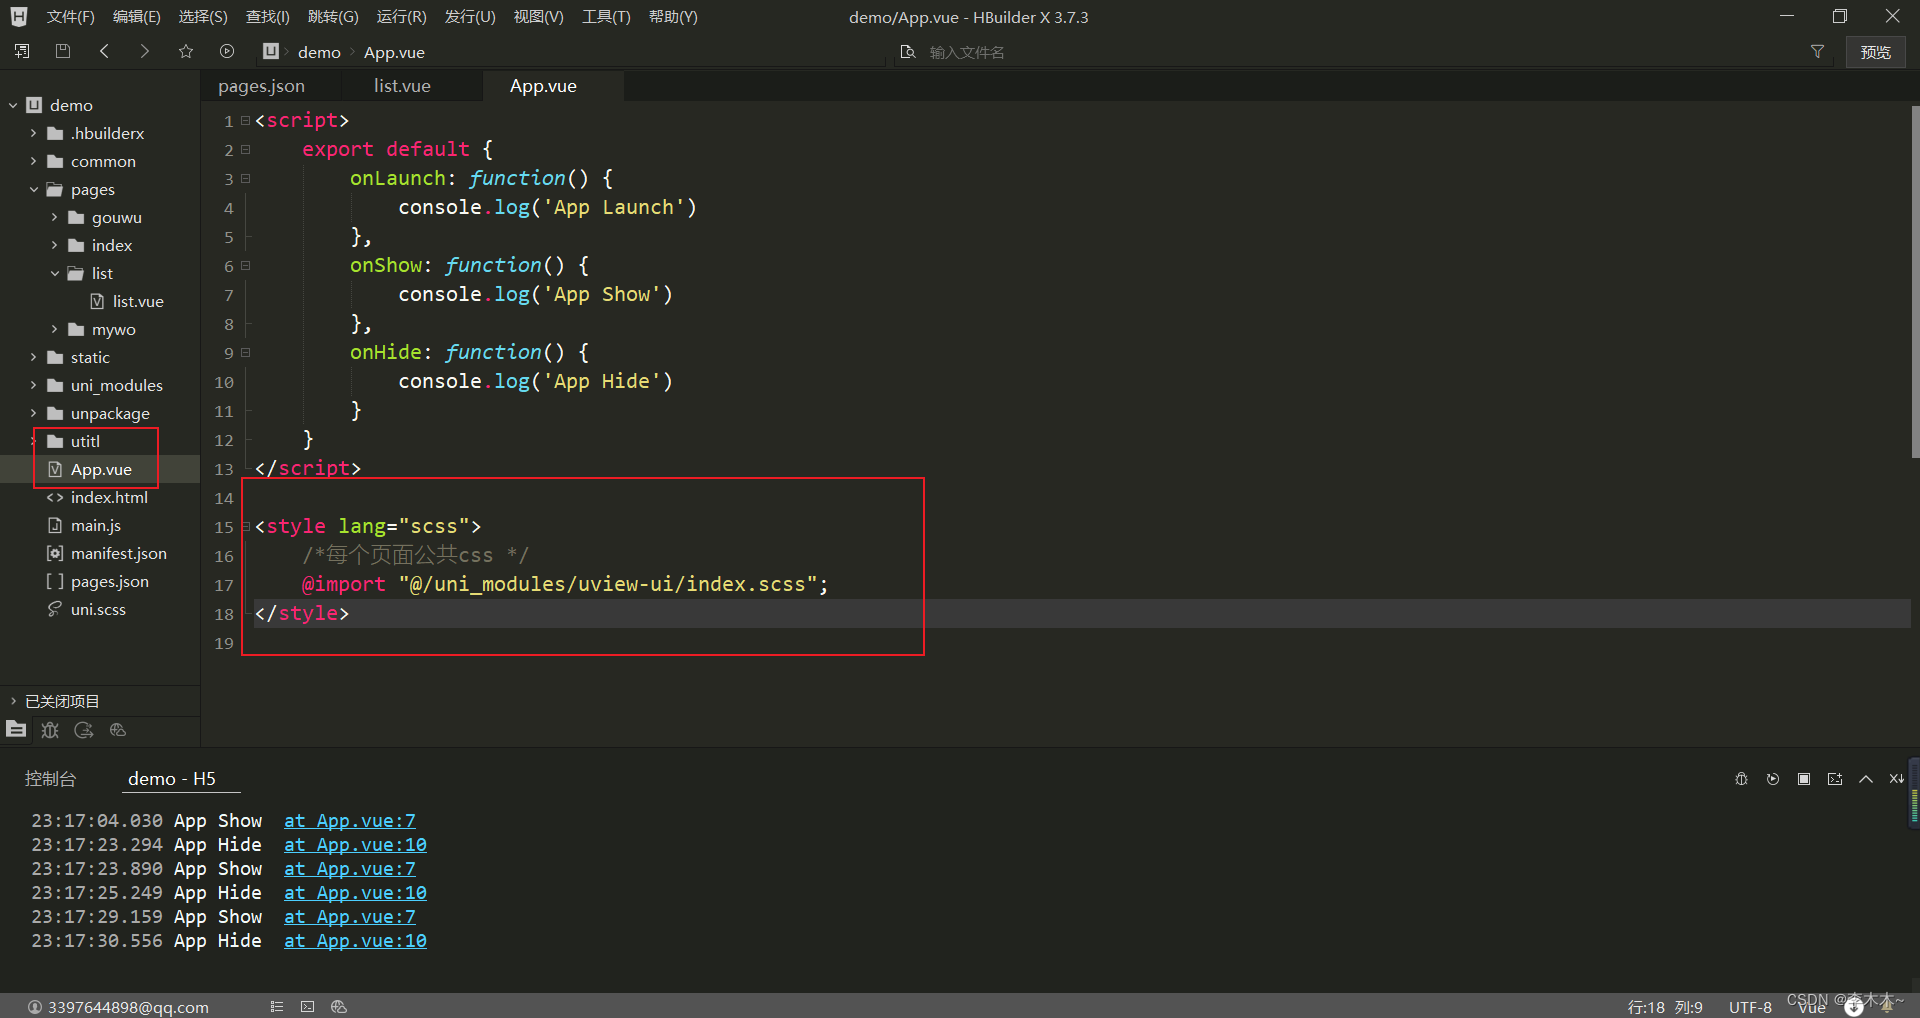Fold the style block at line 15
Screen dimensions: 1920x1018
pyautogui.click(x=245, y=527)
